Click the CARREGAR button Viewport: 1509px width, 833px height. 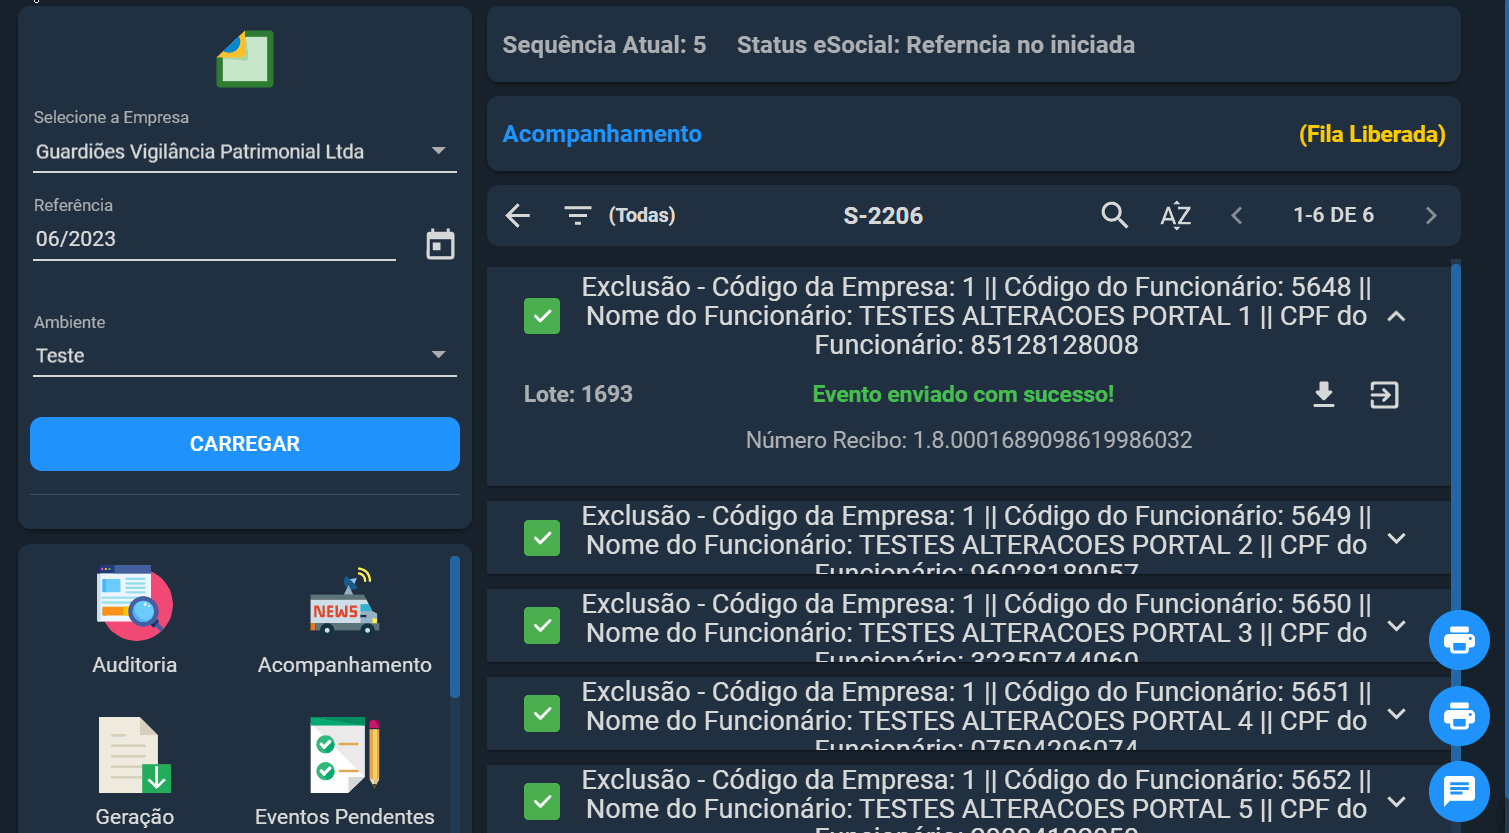point(245,444)
